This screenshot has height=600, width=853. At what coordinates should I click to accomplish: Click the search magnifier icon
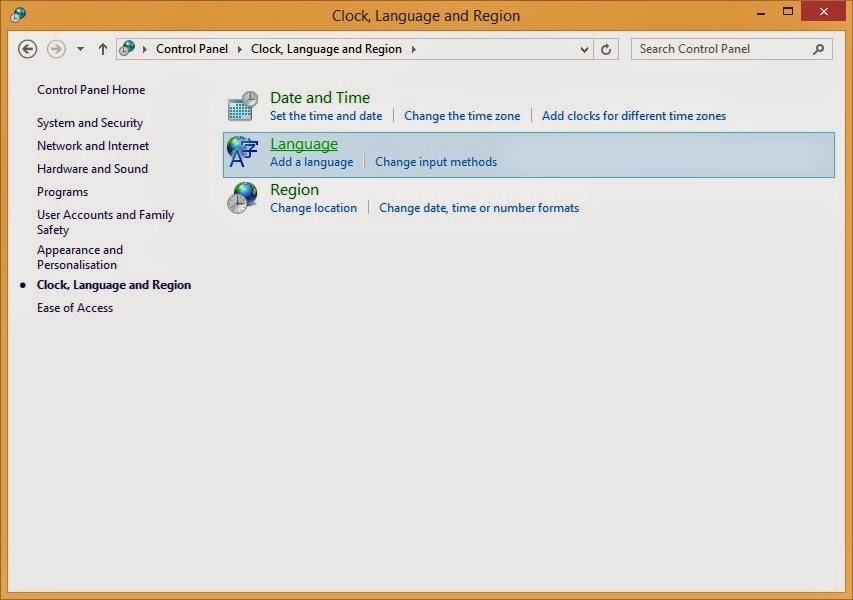817,48
